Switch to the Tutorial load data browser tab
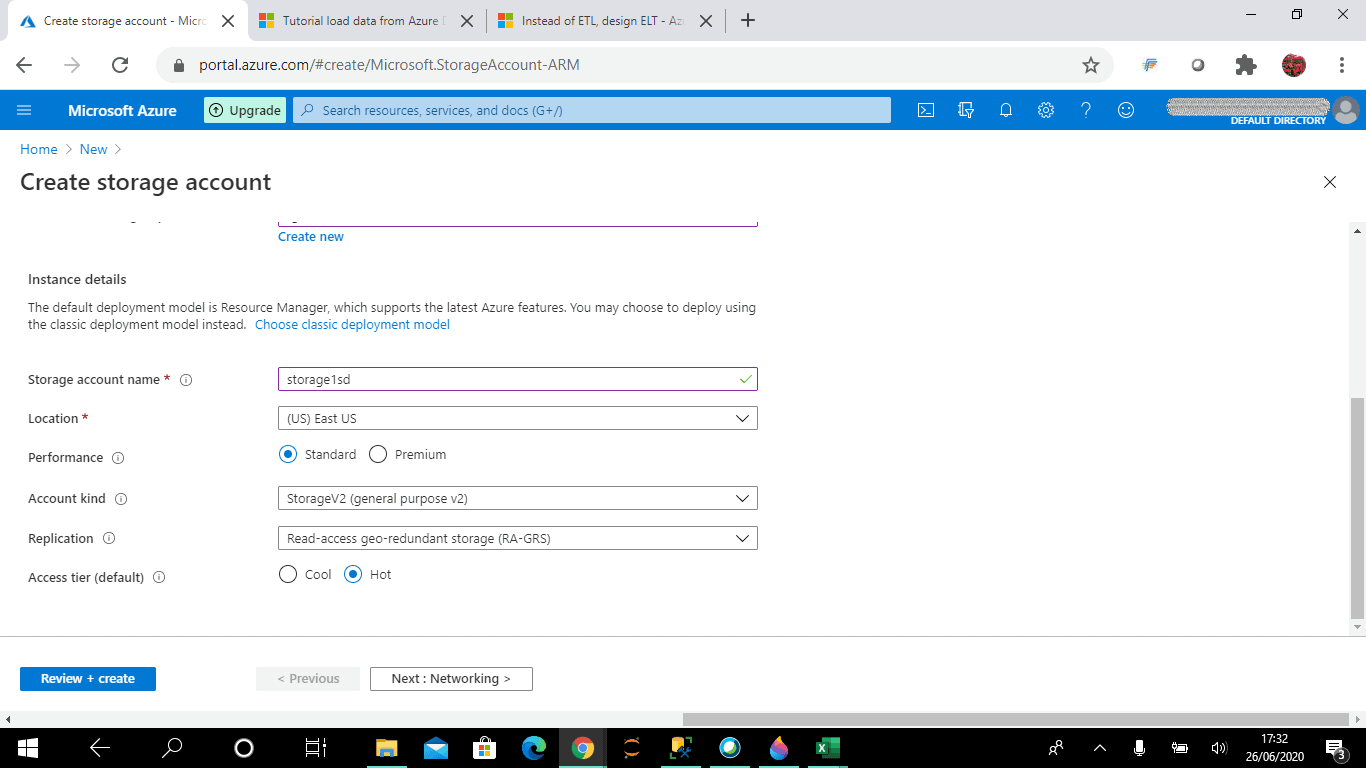Viewport: 1366px width, 768px height. [x=365, y=21]
